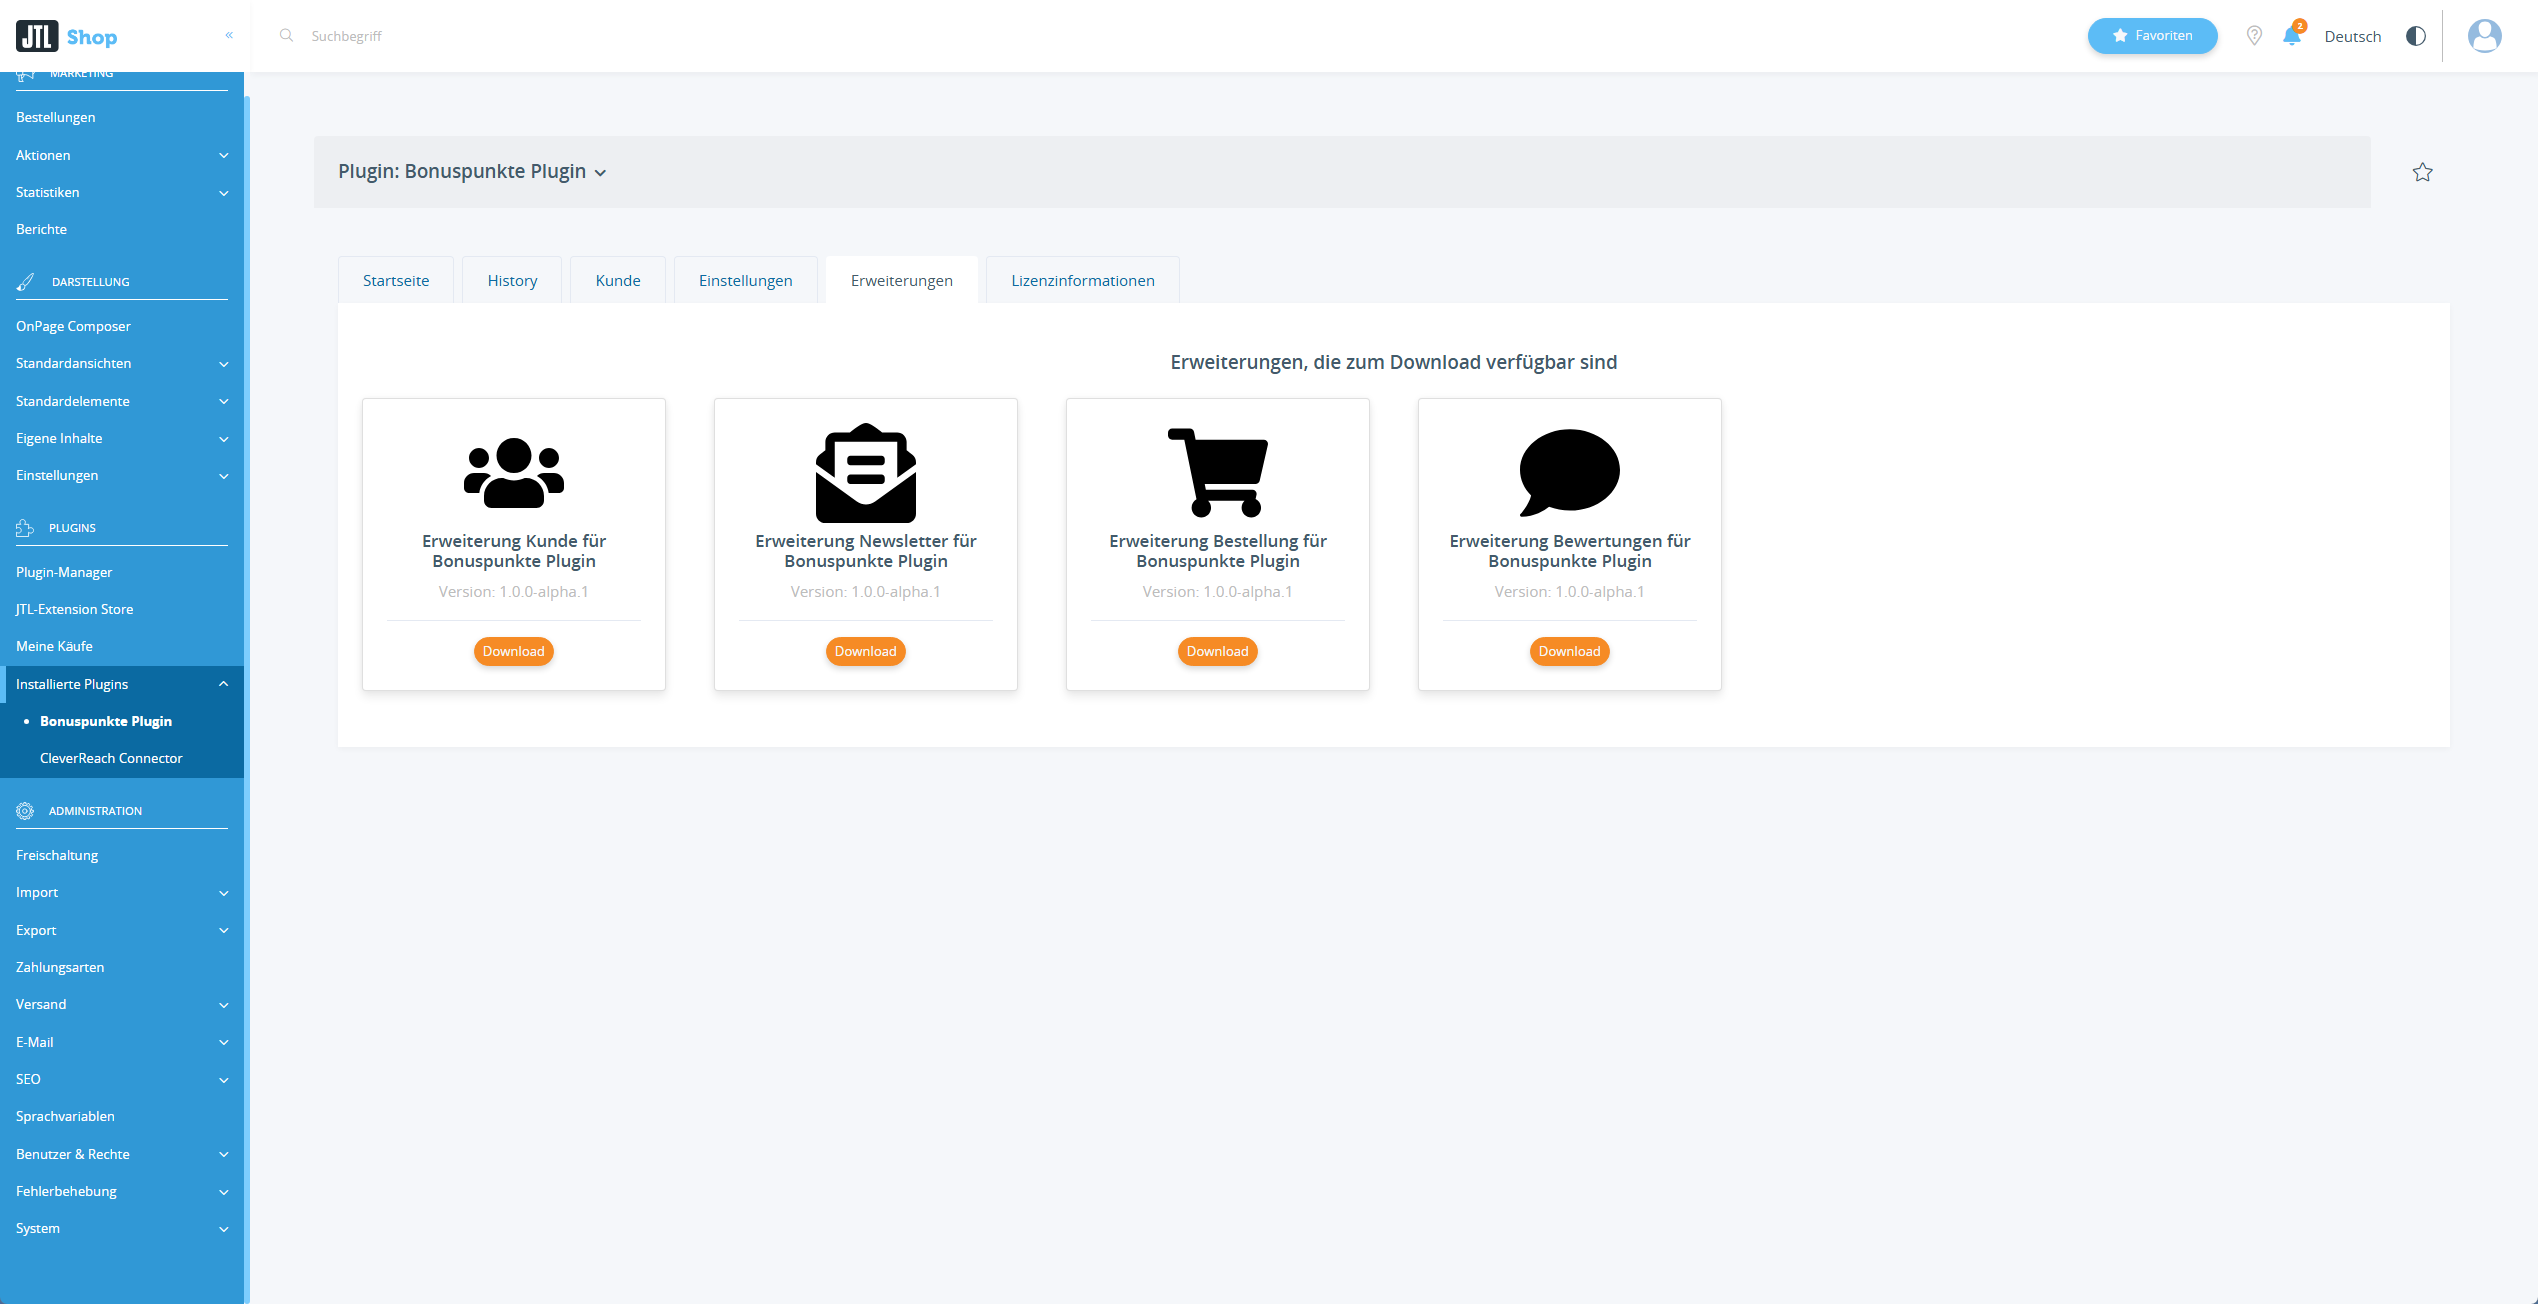Expand the Versand menu
The width and height of the screenshot is (2538, 1304).
[122, 1004]
